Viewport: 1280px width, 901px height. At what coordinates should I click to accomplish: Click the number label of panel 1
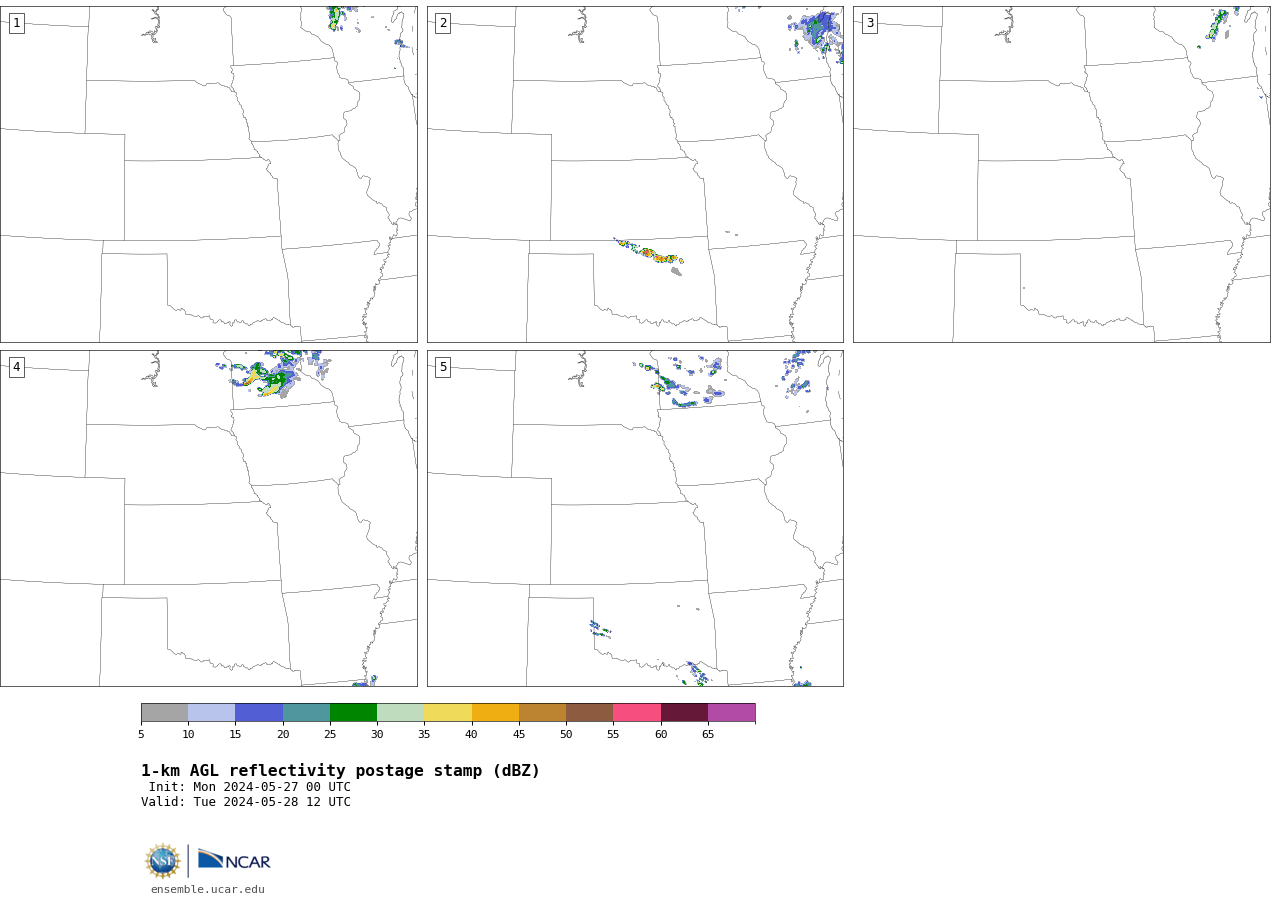(x=17, y=23)
